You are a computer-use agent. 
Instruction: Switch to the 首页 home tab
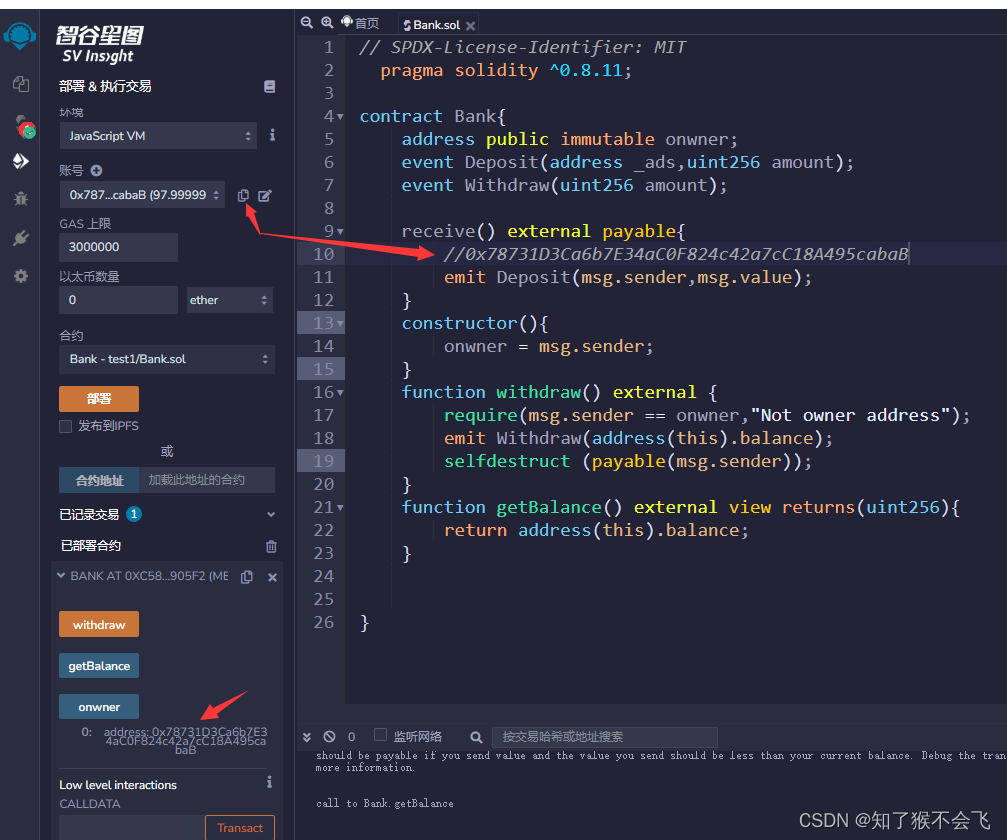pyautogui.click(x=361, y=23)
